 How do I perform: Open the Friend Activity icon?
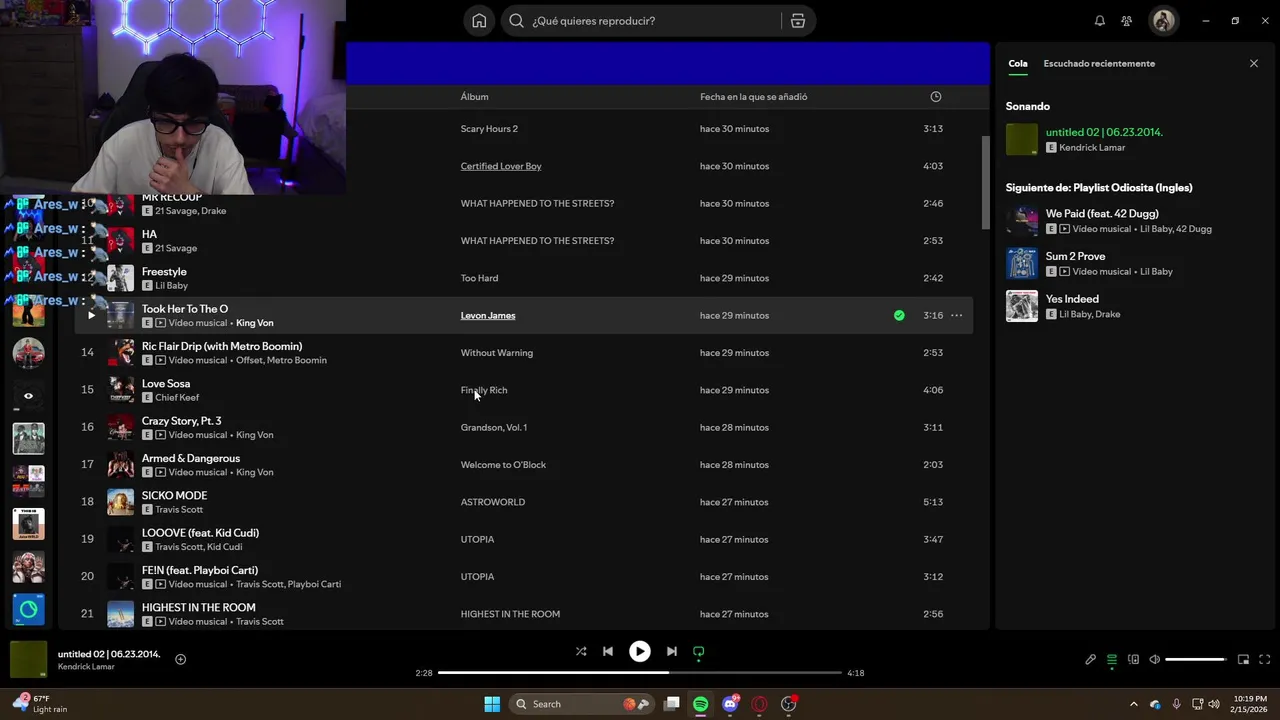[1127, 21]
